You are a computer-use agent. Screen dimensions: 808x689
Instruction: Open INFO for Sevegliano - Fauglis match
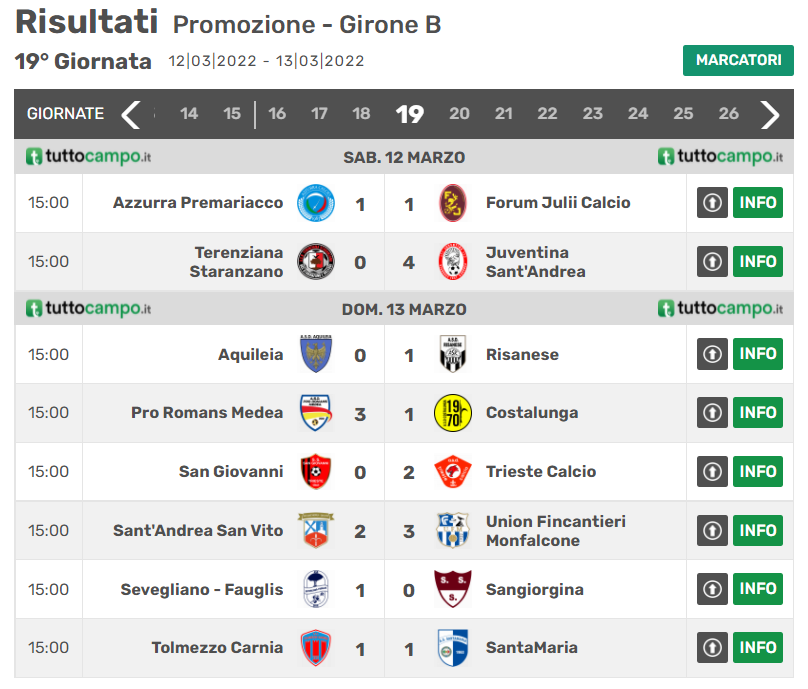[x=758, y=590]
